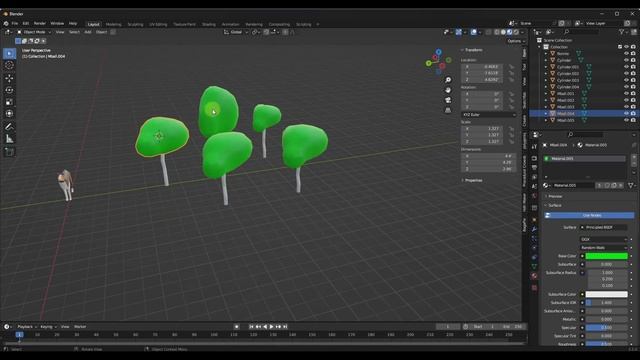Select the Rotate tool
This screenshot has width=640, height=360.
click(x=9, y=90)
